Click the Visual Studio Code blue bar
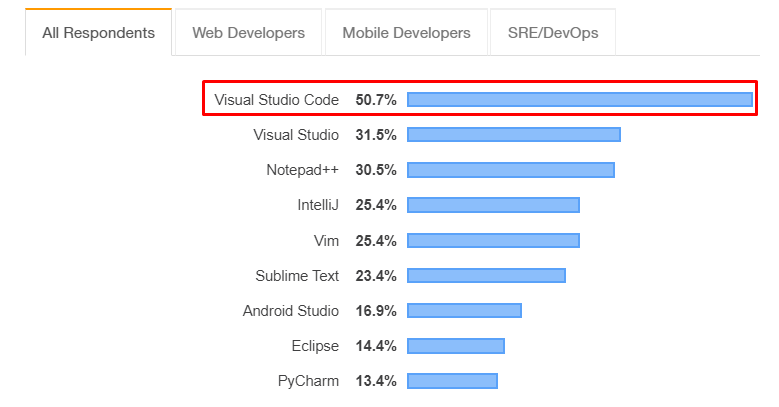The height and width of the screenshot is (407, 779). (x=579, y=99)
